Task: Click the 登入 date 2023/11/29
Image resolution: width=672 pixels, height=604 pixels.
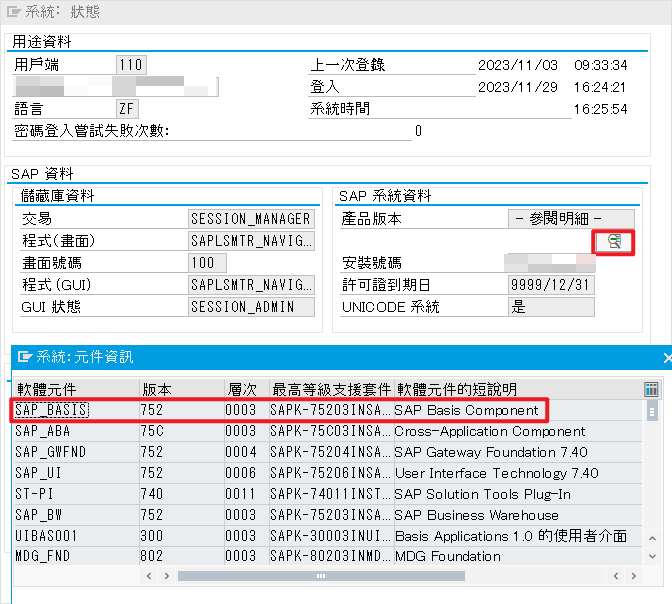Action: pos(518,87)
